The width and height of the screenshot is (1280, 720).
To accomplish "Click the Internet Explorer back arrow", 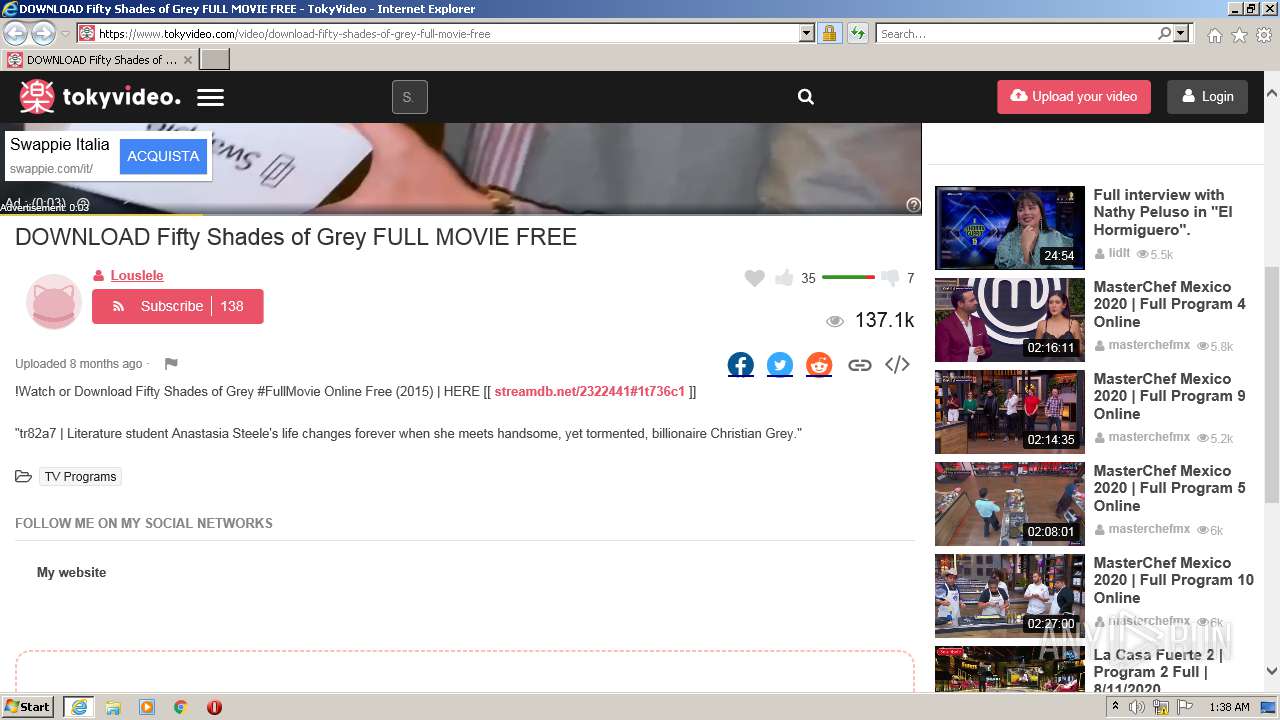I will pyautogui.click(x=15, y=33).
